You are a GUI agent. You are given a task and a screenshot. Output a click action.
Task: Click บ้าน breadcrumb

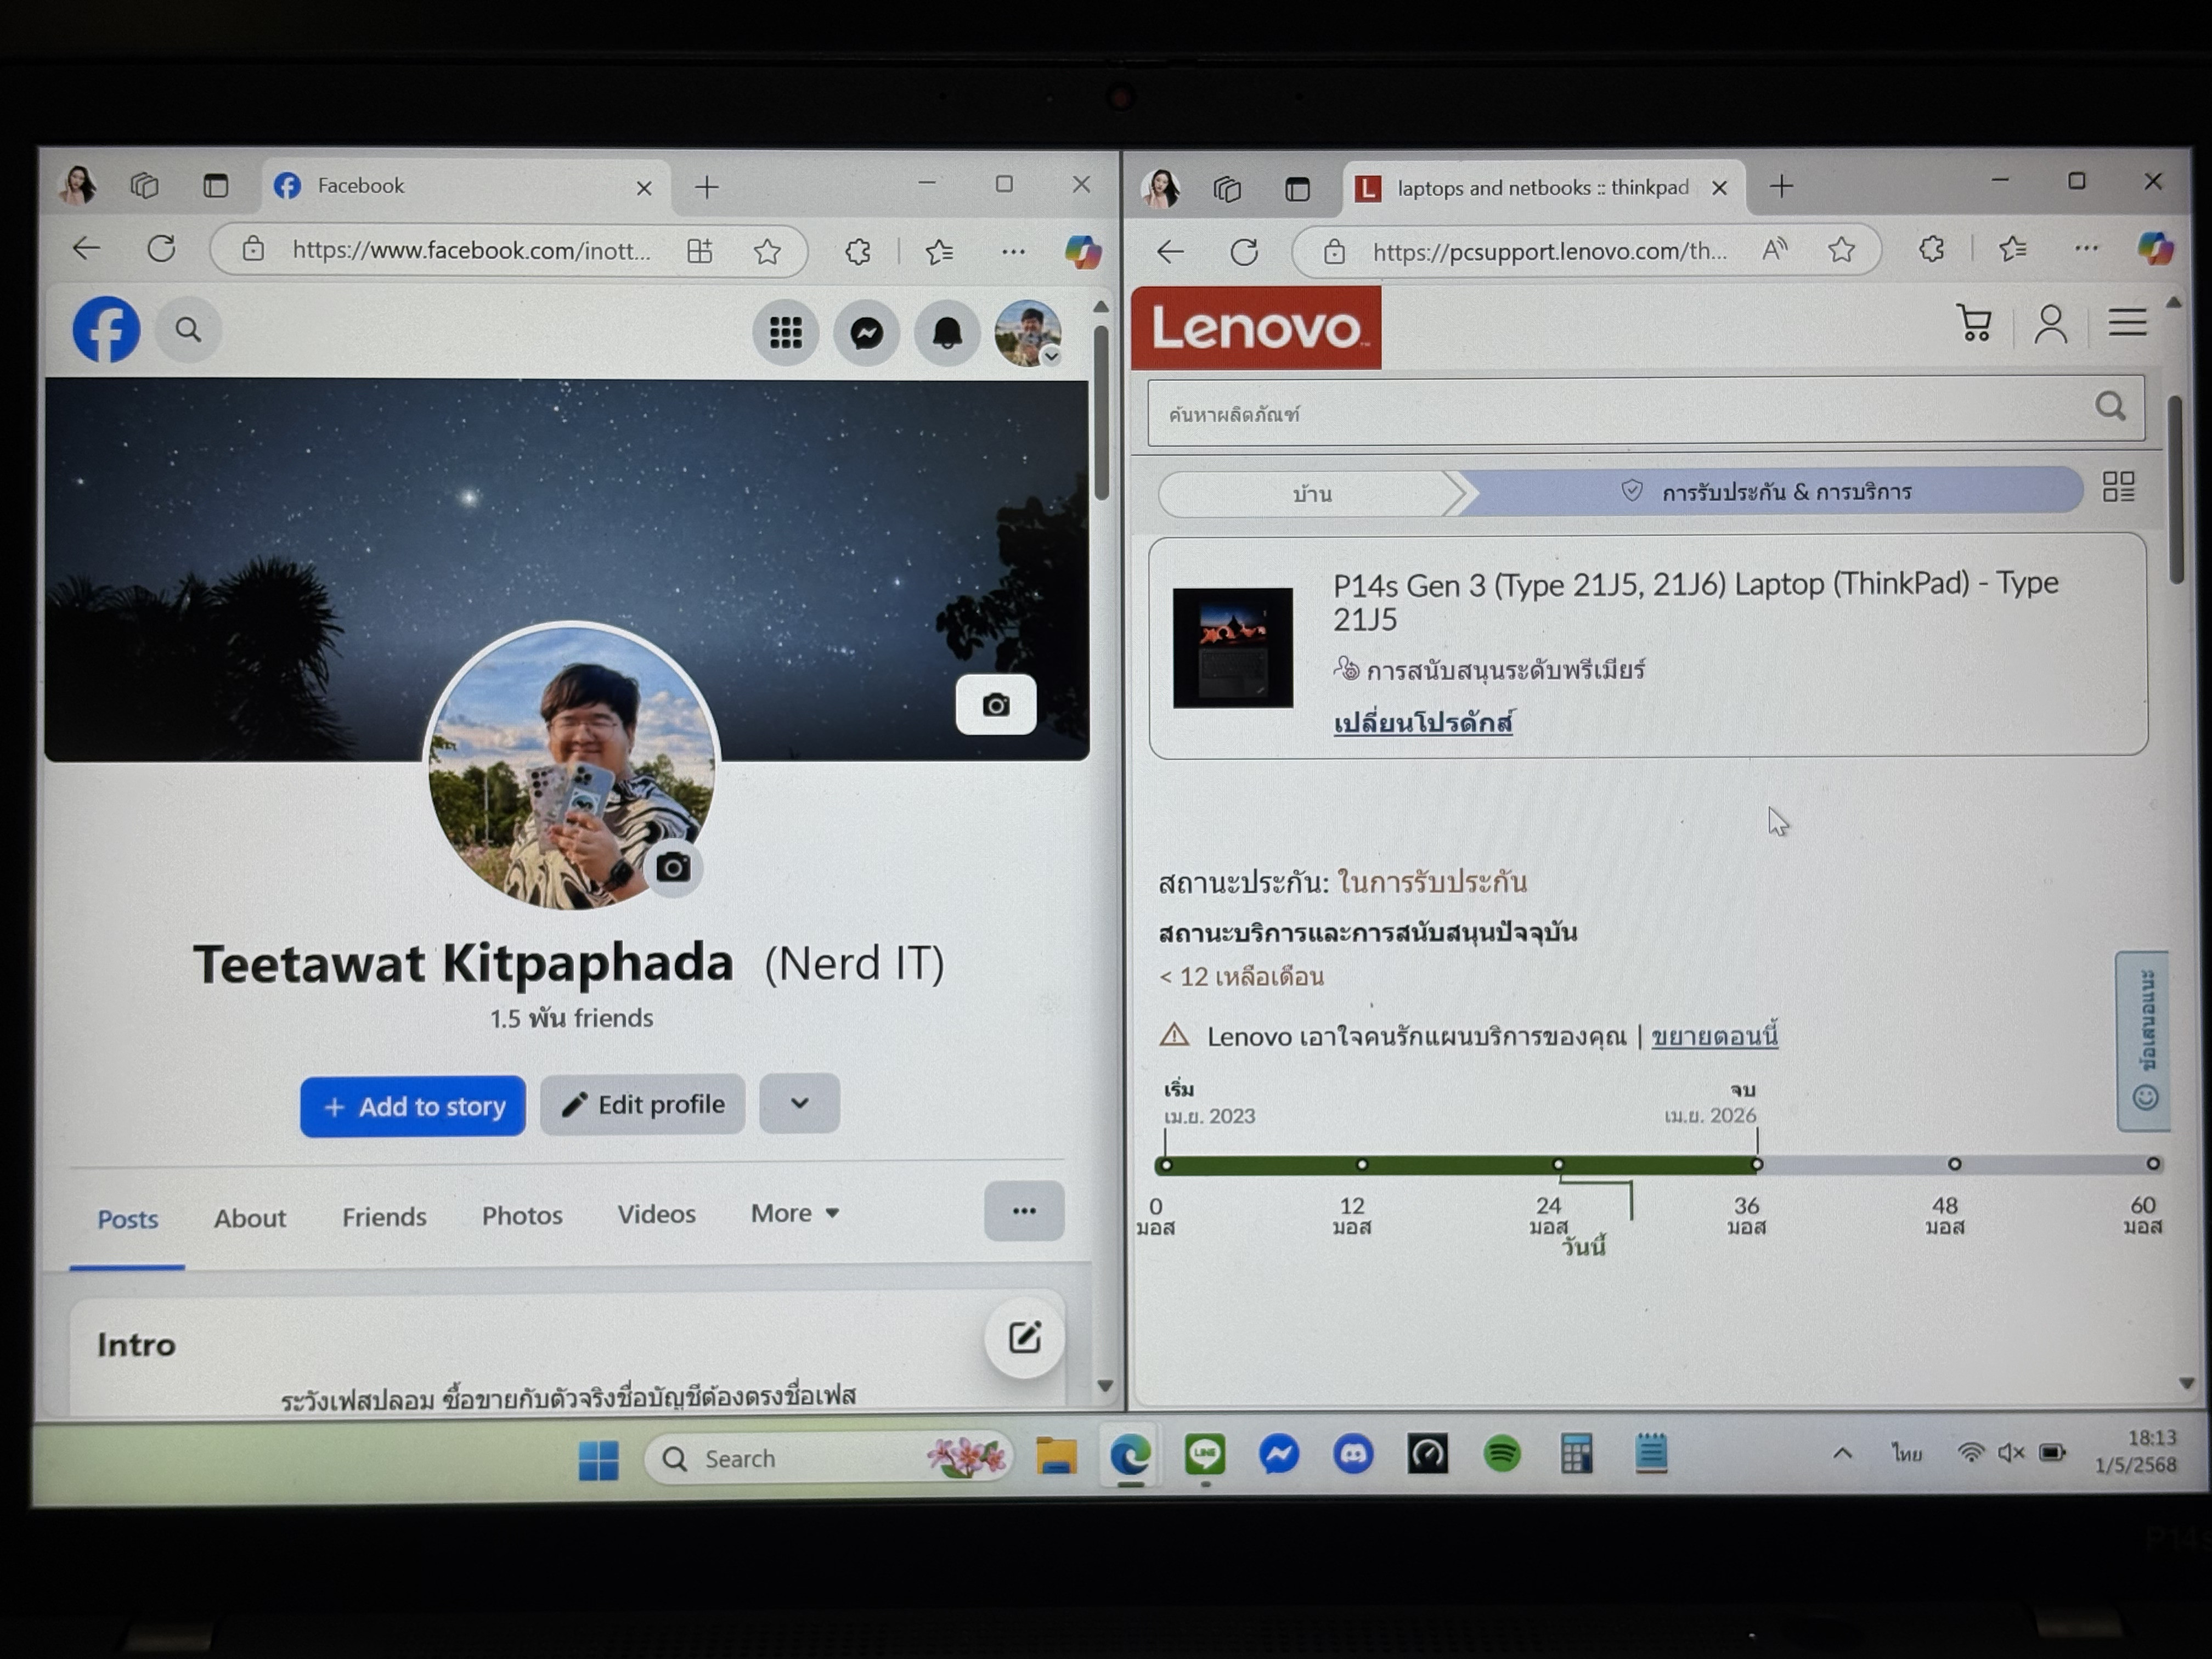(x=1312, y=494)
